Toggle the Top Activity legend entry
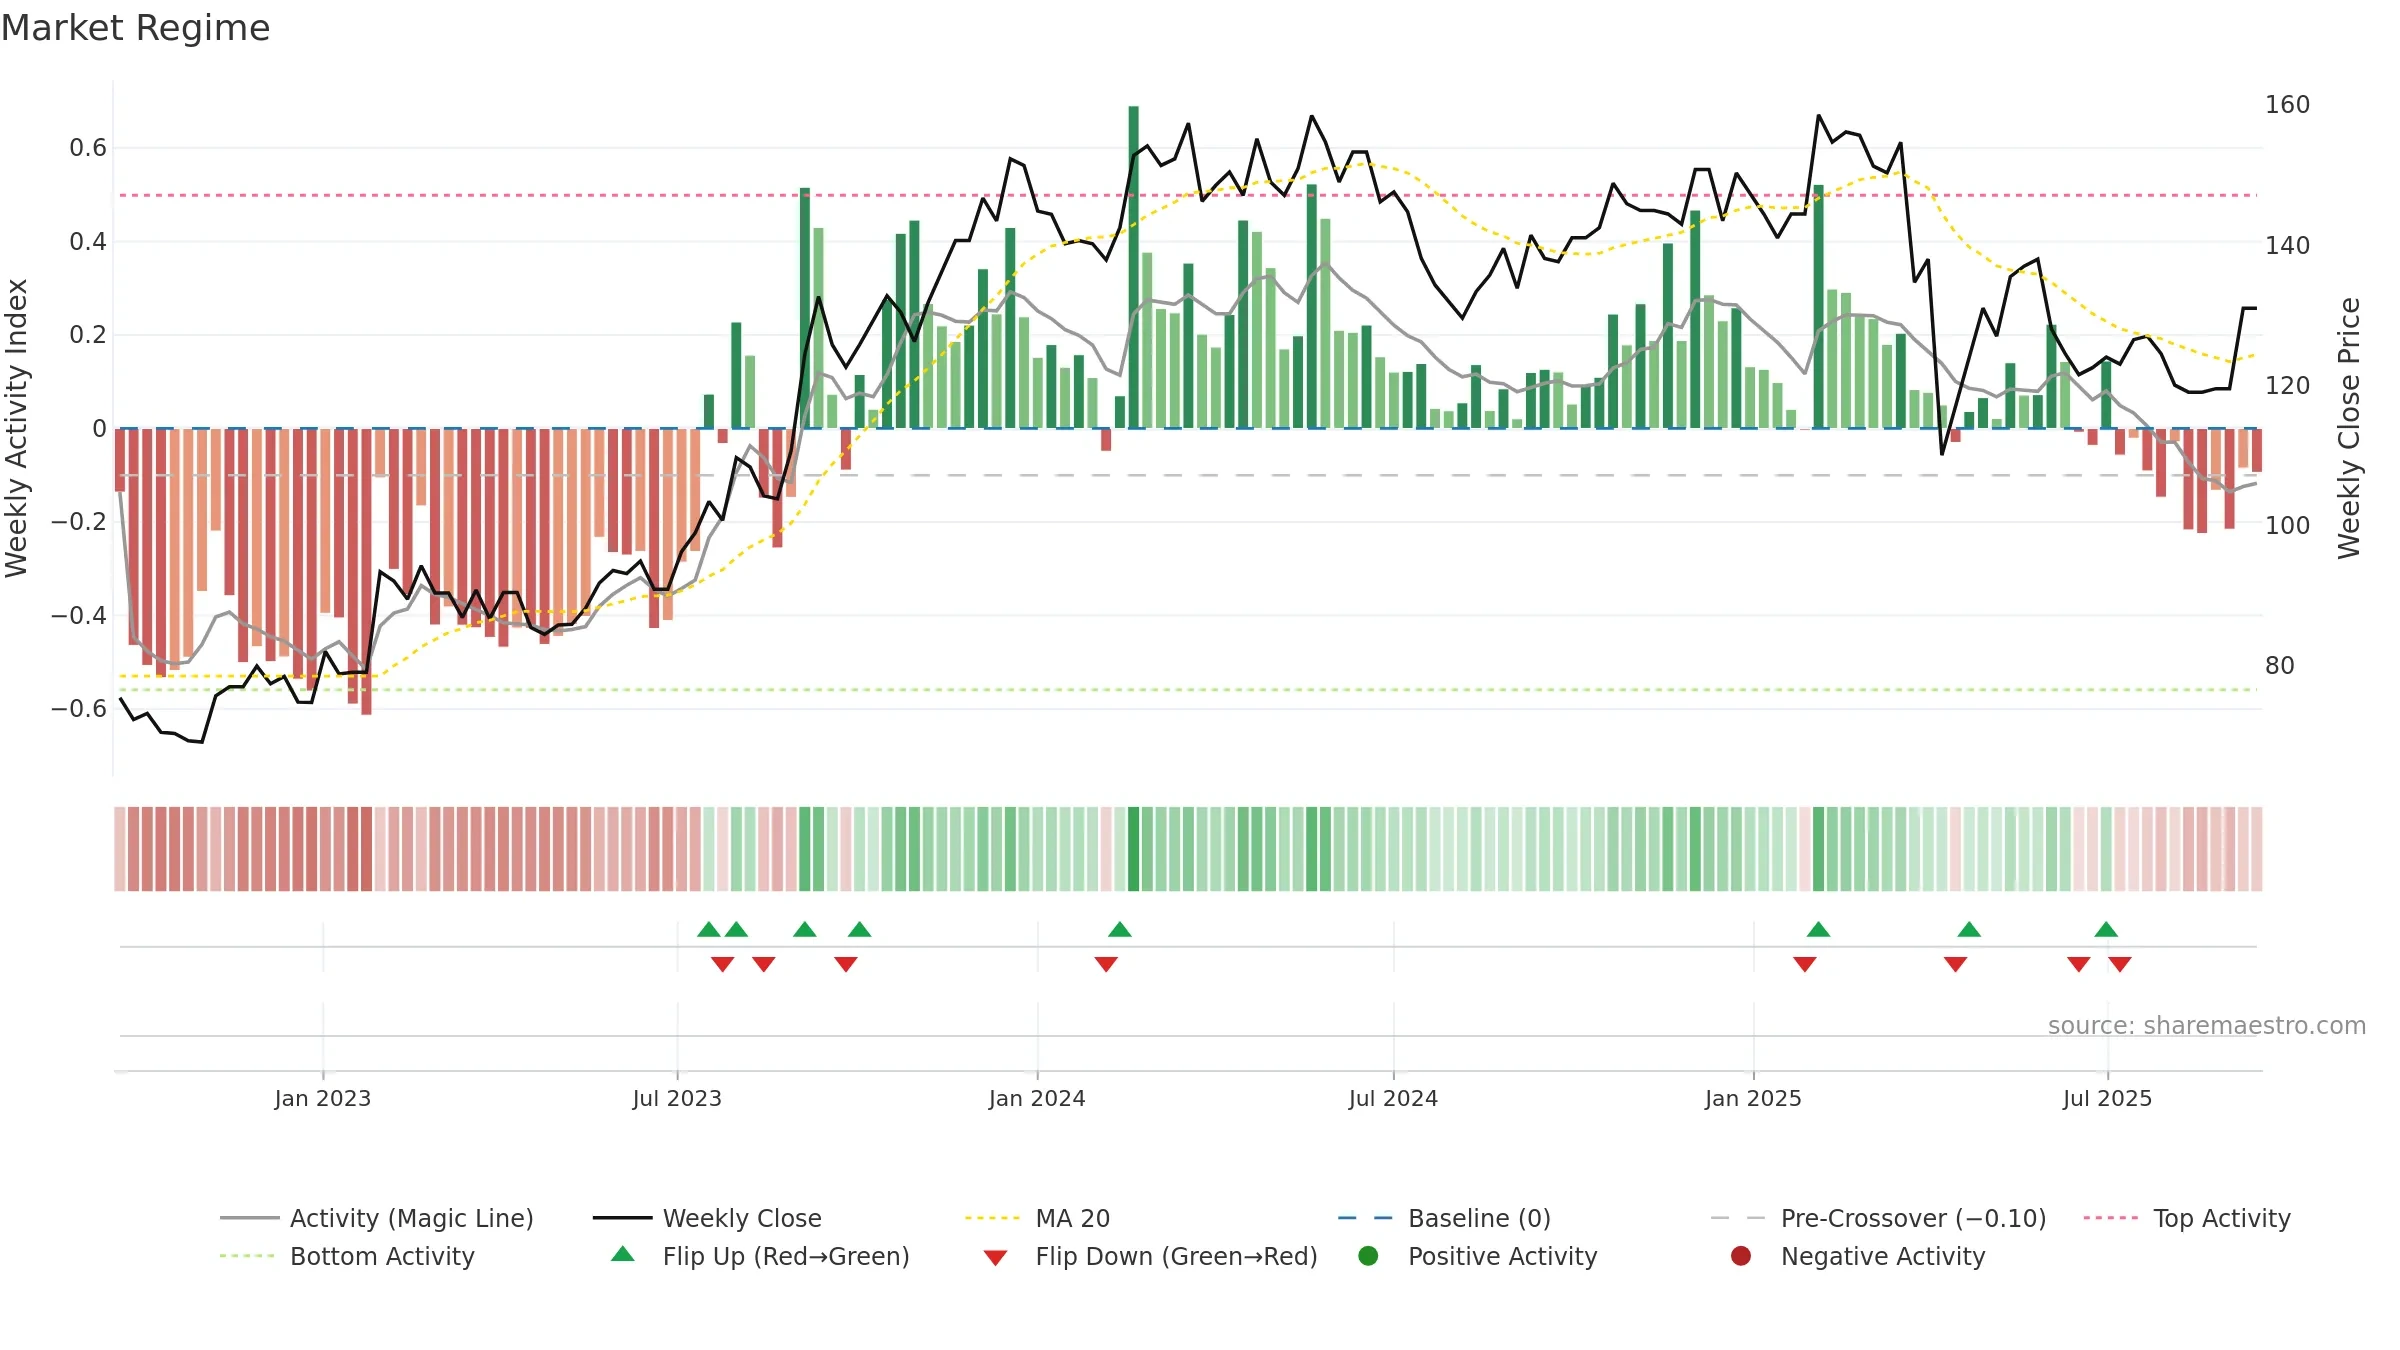Screen dimensions: 2400x1350 (x=2187, y=1218)
